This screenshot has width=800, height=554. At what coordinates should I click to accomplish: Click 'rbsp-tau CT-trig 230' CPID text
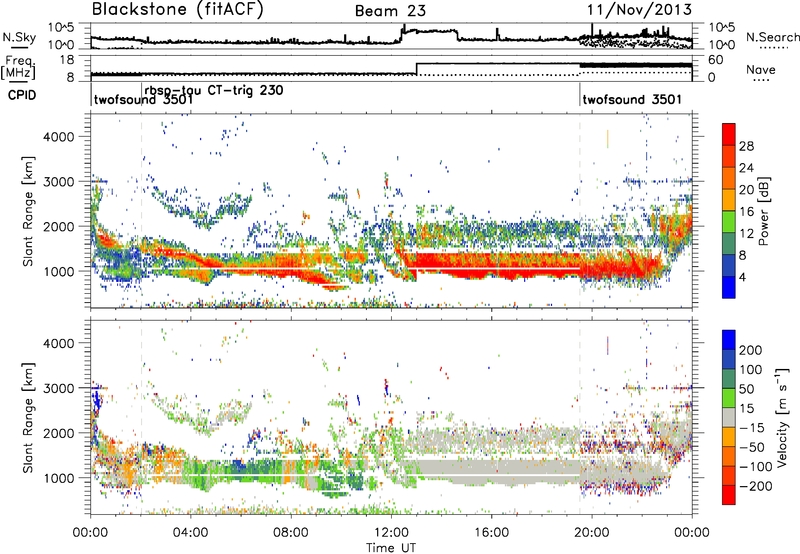point(214,90)
